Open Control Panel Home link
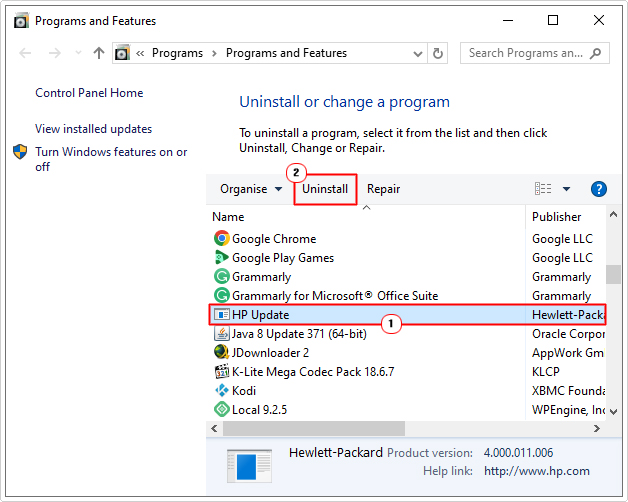 pyautogui.click(x=89, y=93)
